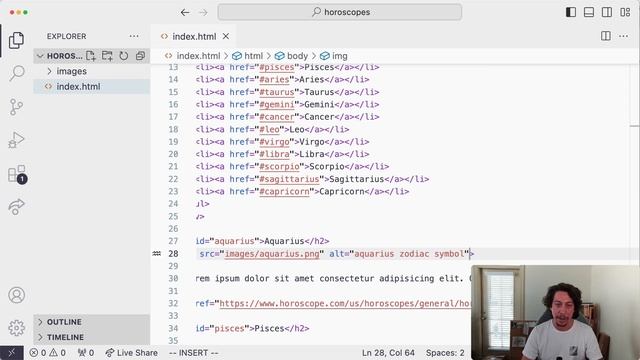Click the webcam video overlay
This screenshot has height=360, width=640.
555,313
